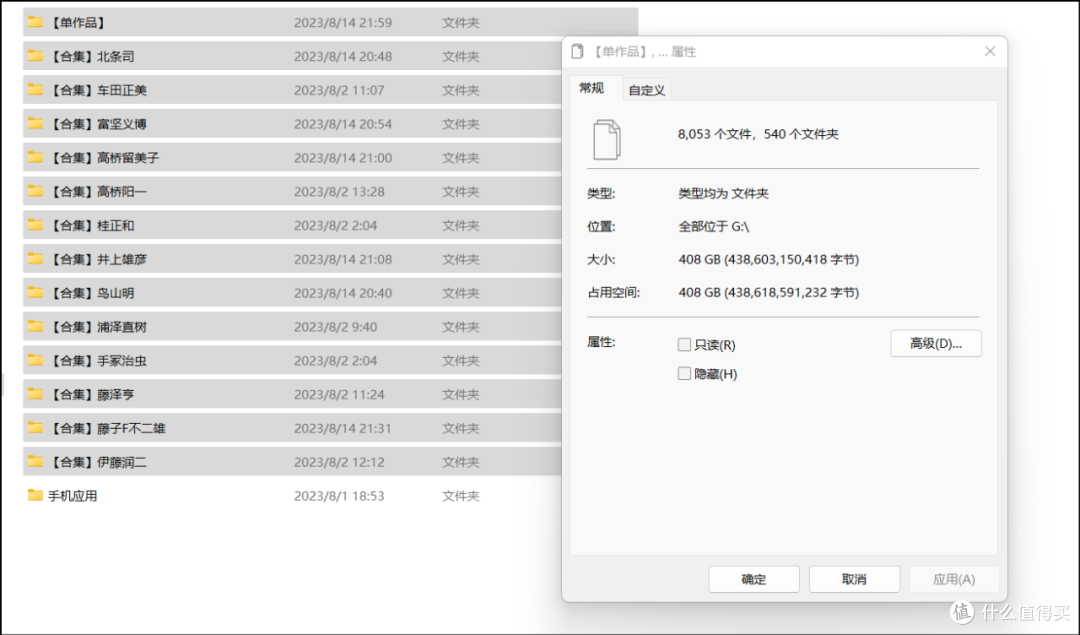Switch to the 自定义 tab
1080x635 pixels.
point(647,90)
